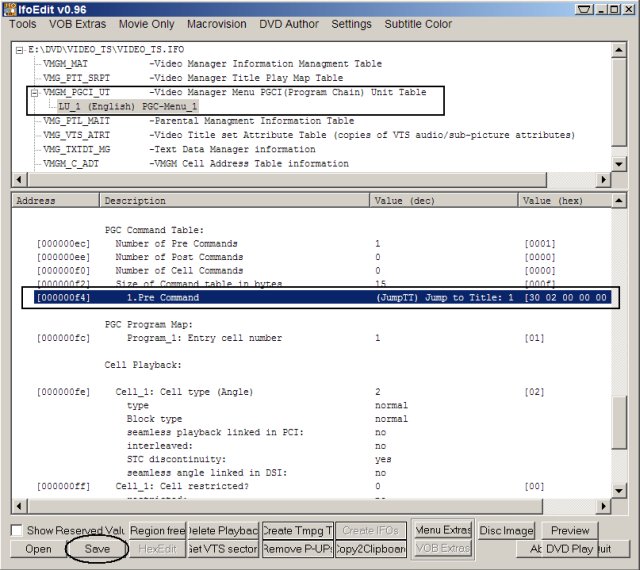This screenshot has width=640, height=570.
Task: Select LU_1 (English) PGC-Menu_1 entry
Action: [x=127, y=107]
